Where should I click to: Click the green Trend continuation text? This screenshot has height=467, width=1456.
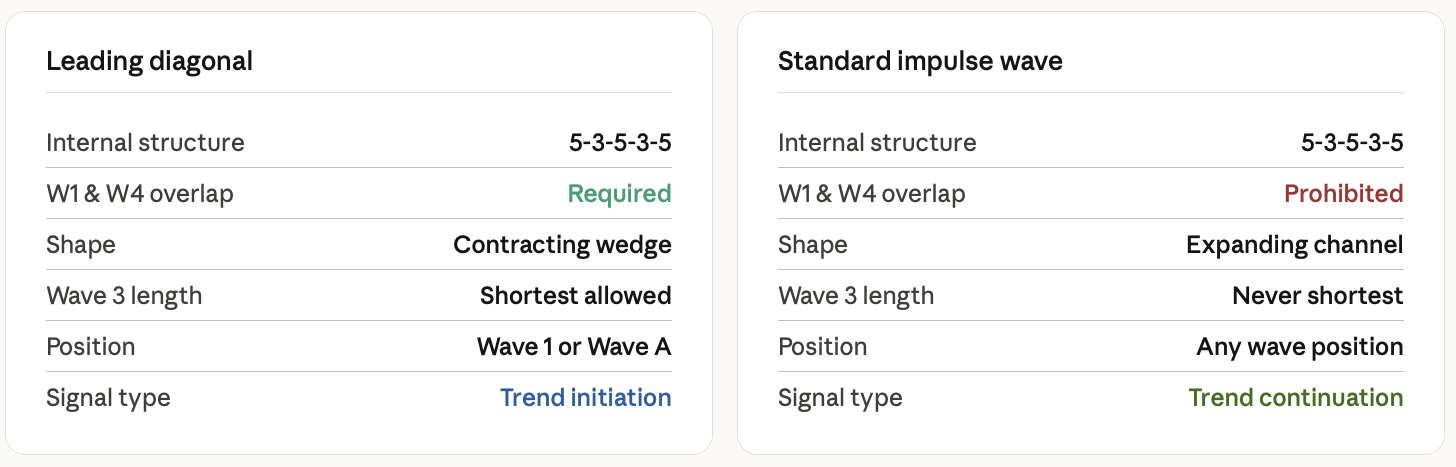tap(1296, 397)
